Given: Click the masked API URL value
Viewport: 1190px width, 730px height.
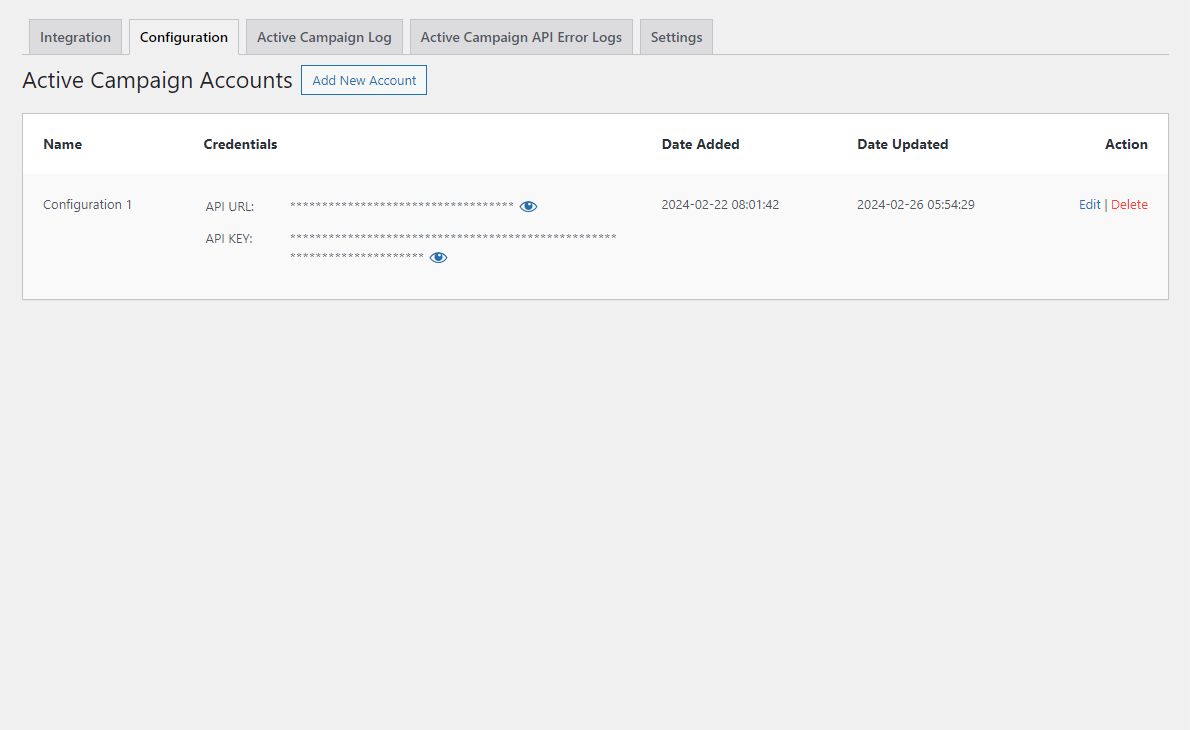Looking at the screenshot, I should 401,206.
